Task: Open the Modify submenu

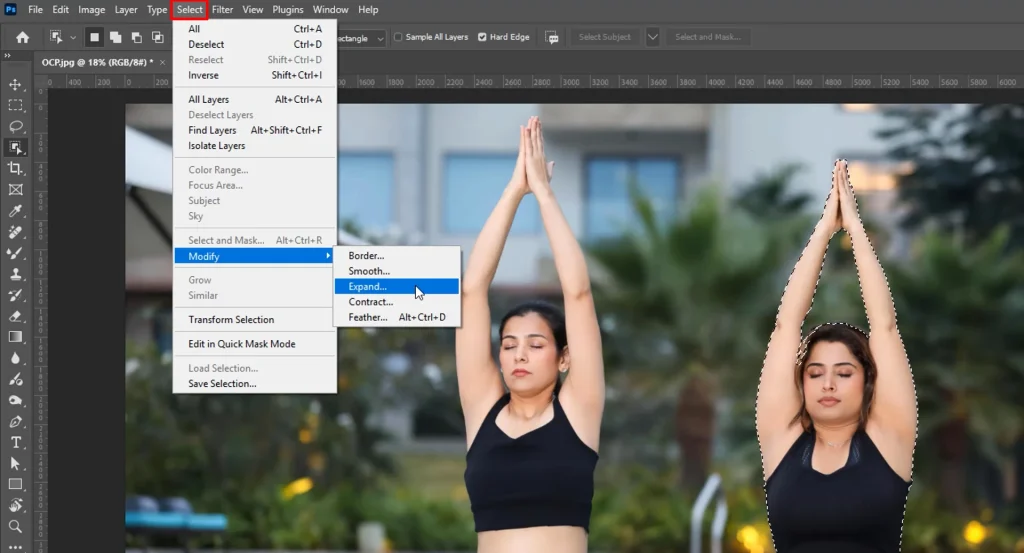Action: pyautogui.click(x=254, y=256)
